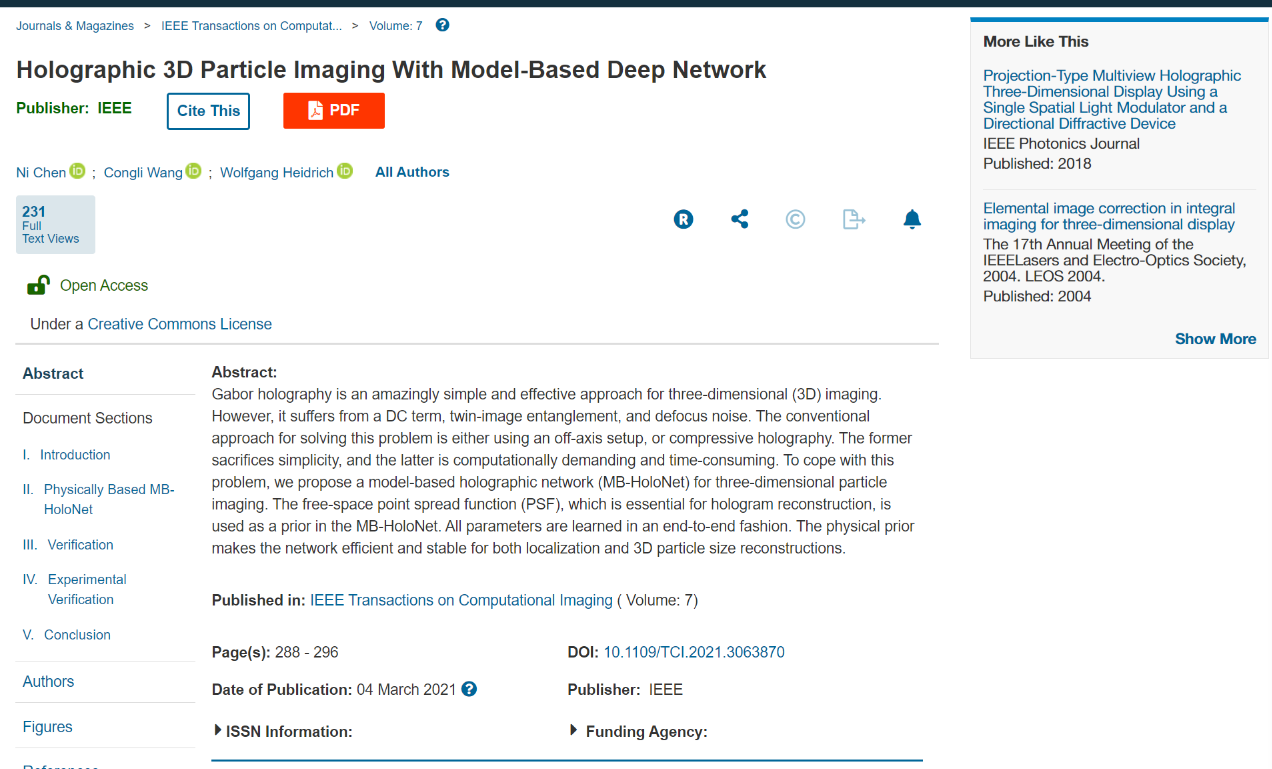Image resolution: width=1272 pixels, height=769 pixels.
Task: Expand the ISSN Information section
Action: coord(284,731)
